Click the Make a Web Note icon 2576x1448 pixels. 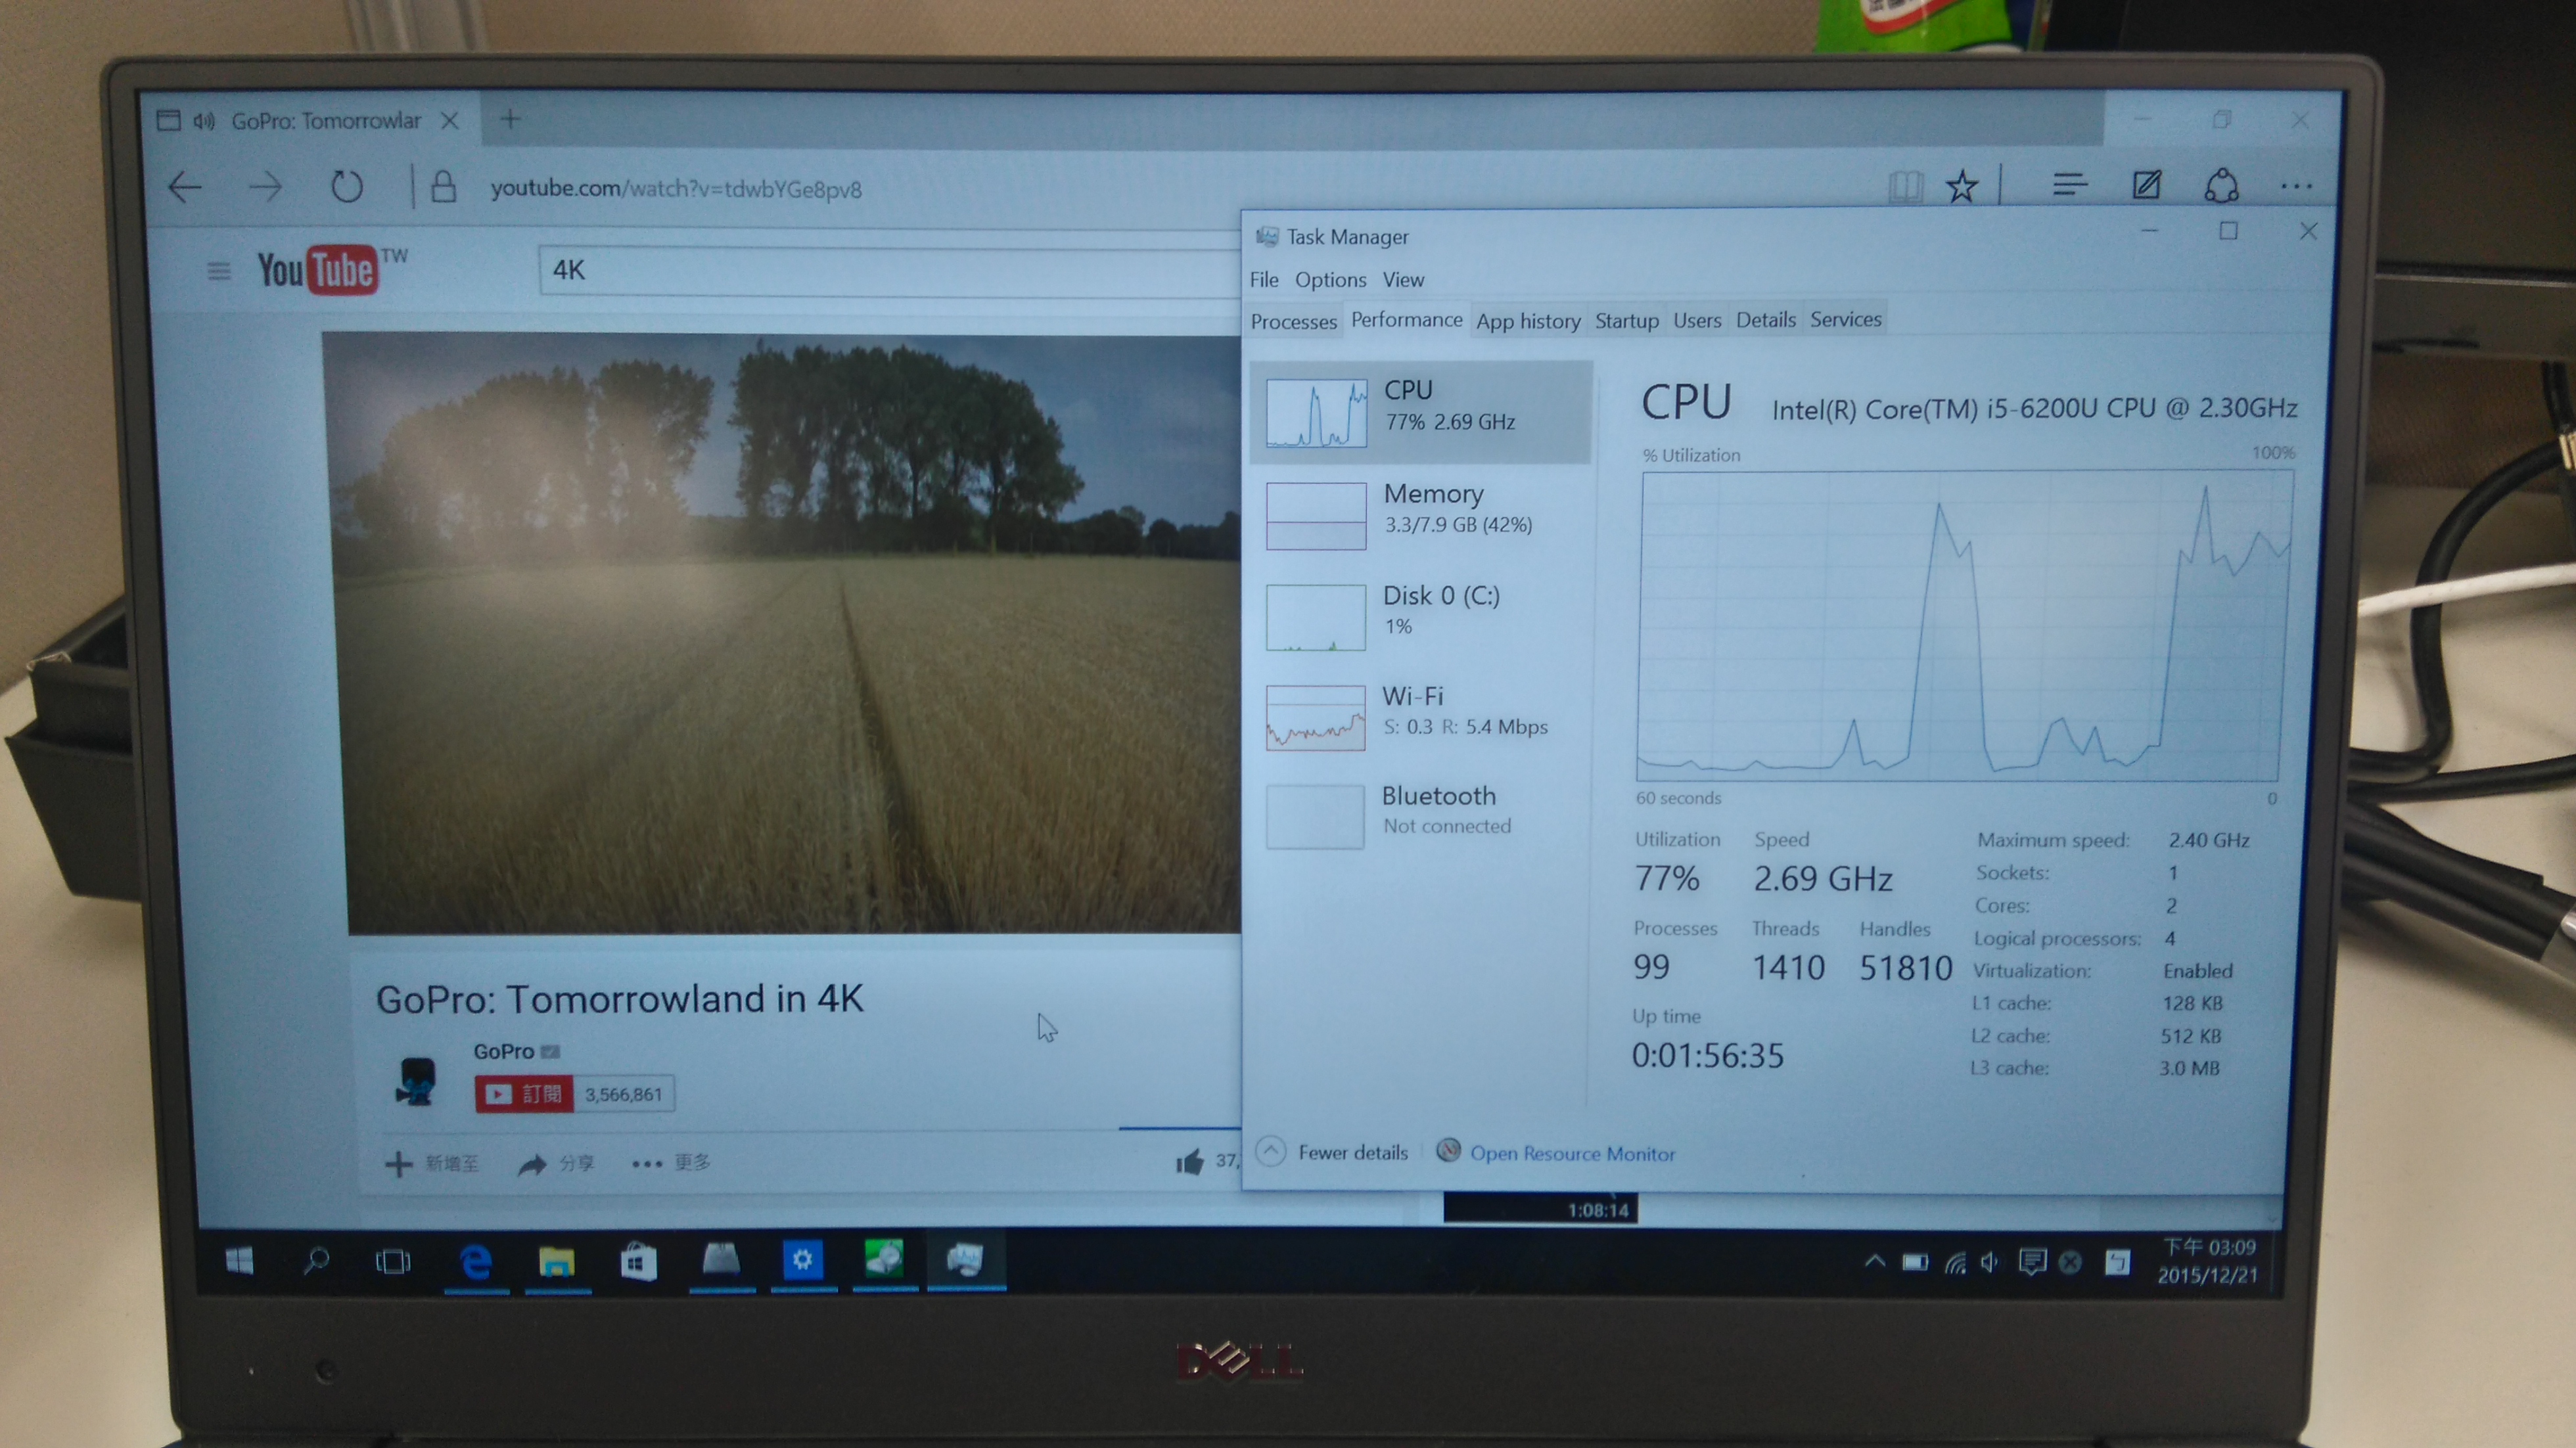(2146, 185)
